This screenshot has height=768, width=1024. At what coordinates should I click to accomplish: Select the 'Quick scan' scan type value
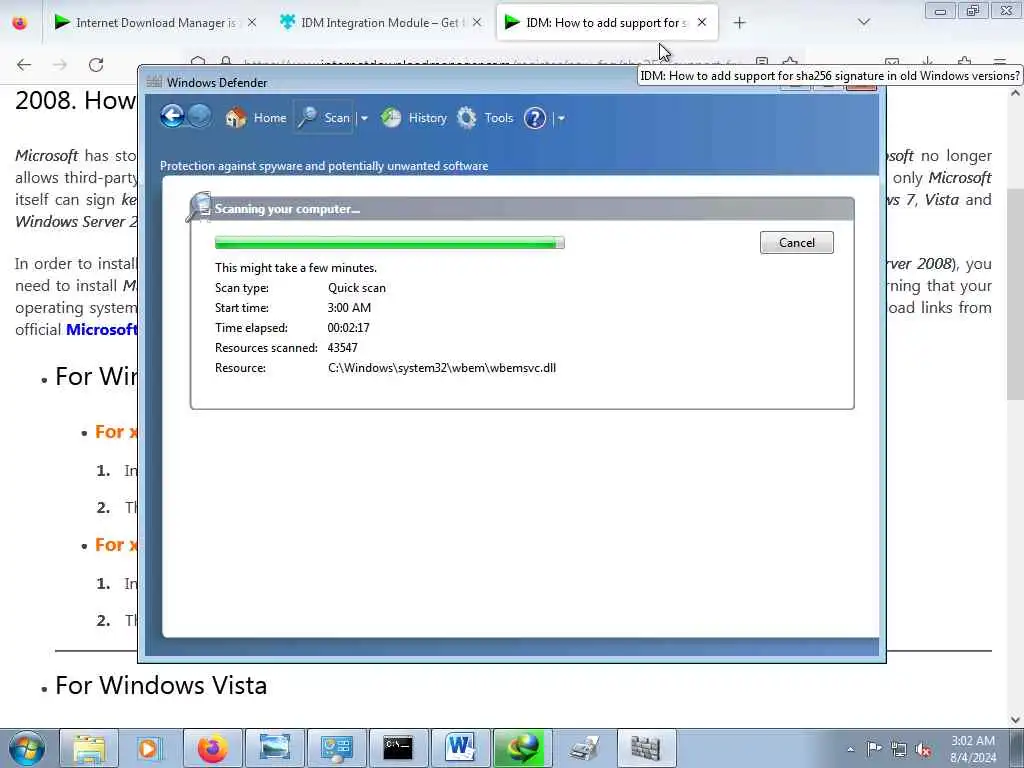click(x=357, y=287)
